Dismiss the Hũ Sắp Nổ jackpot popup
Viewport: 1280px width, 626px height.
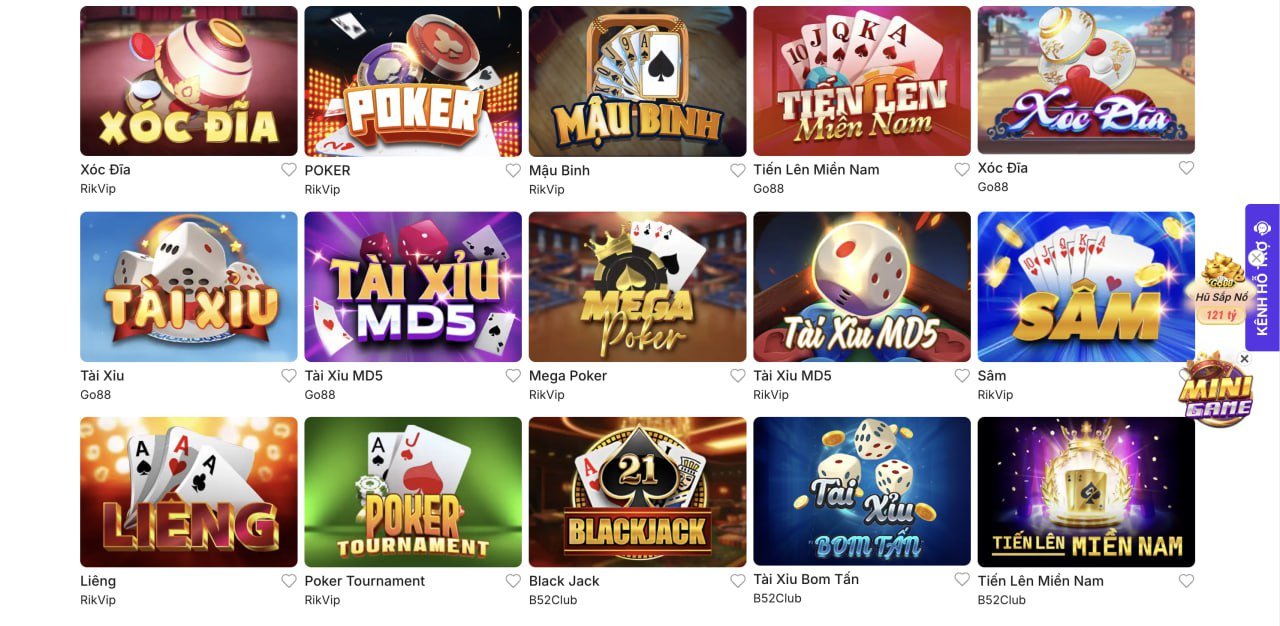coord(1256,258)
